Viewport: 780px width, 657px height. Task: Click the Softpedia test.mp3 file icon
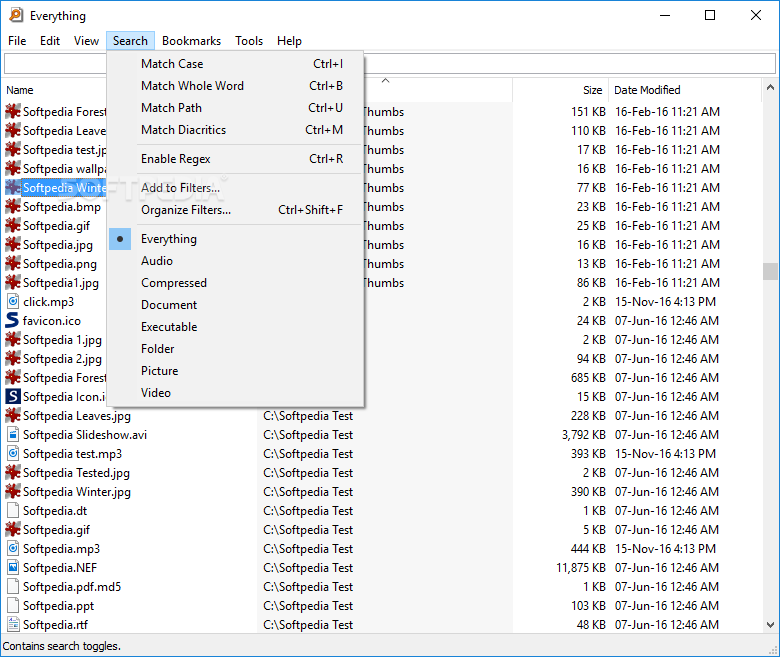pyautogui.click(x=13, y=454)
